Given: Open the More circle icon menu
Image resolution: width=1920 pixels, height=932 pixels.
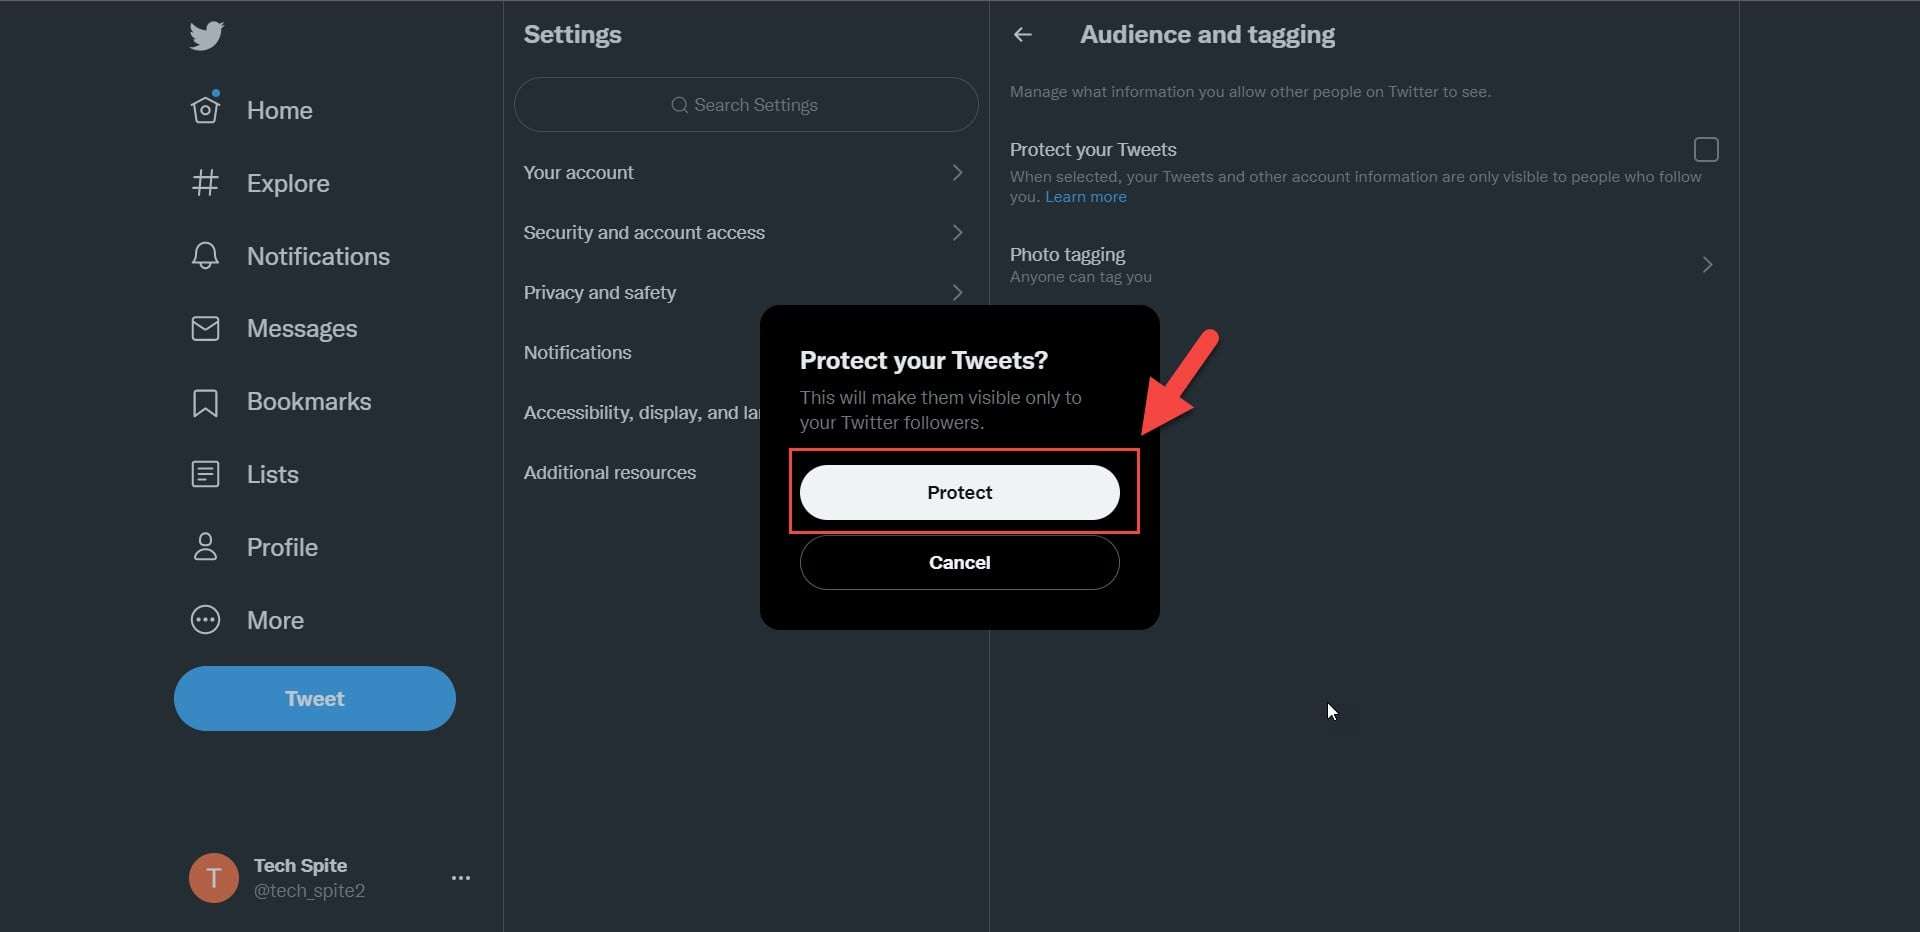Looking at the screenshot, I should point(205,620).
